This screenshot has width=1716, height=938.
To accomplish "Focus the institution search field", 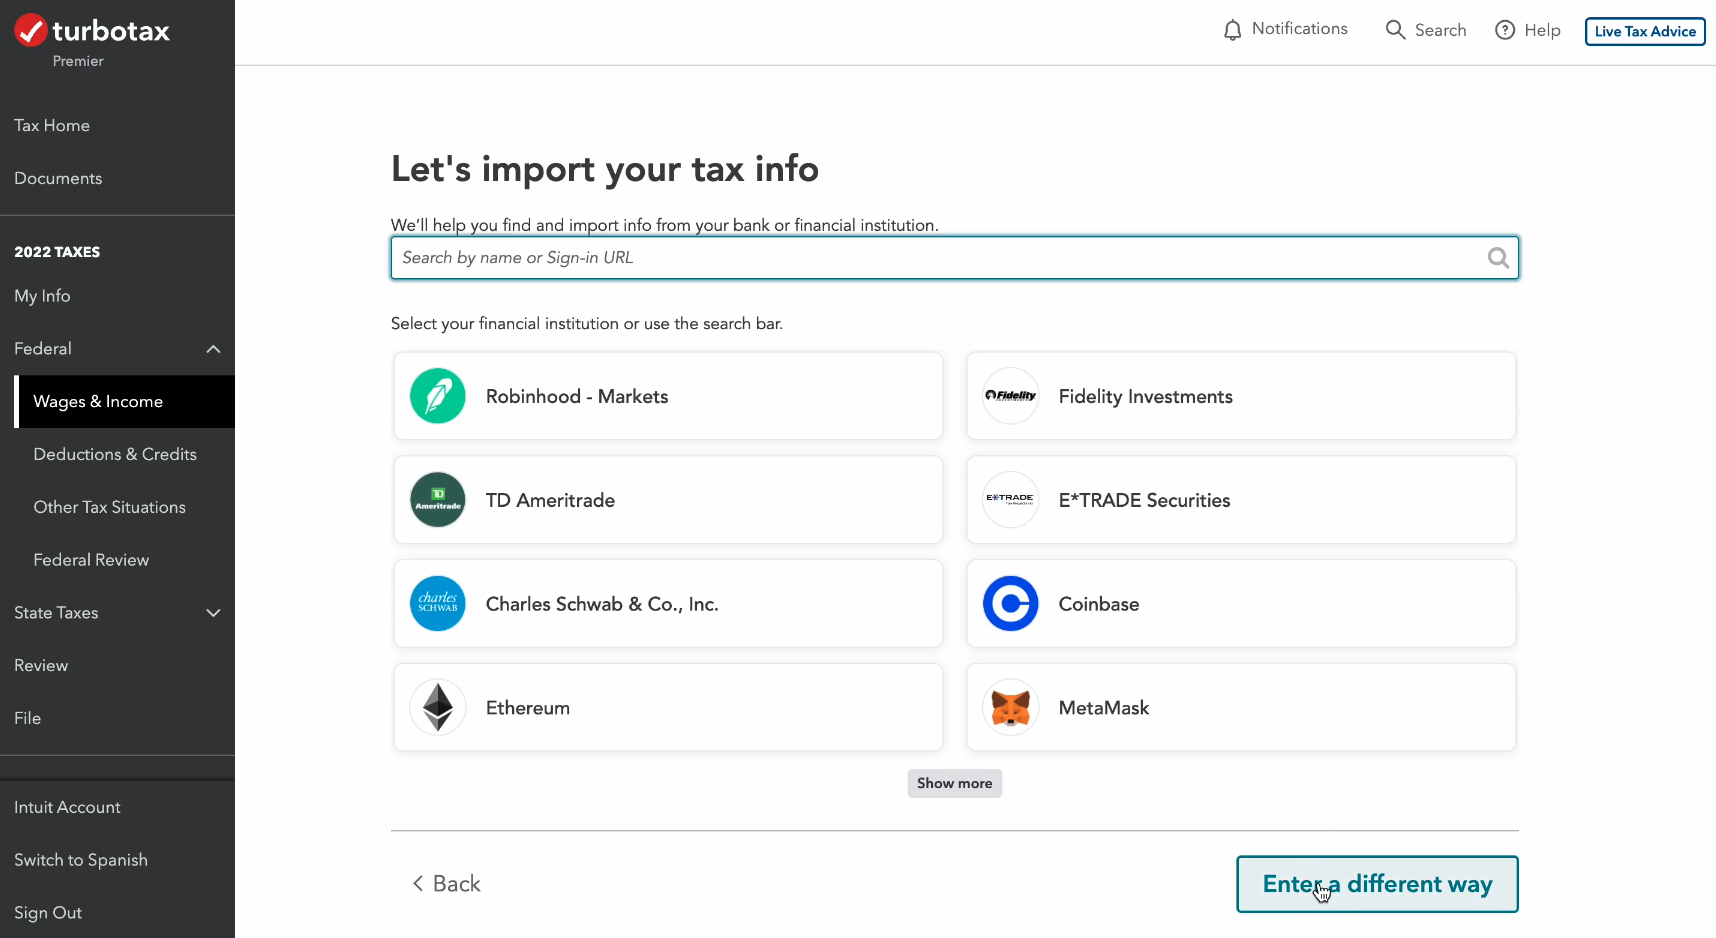I will (x=955, y=258).
